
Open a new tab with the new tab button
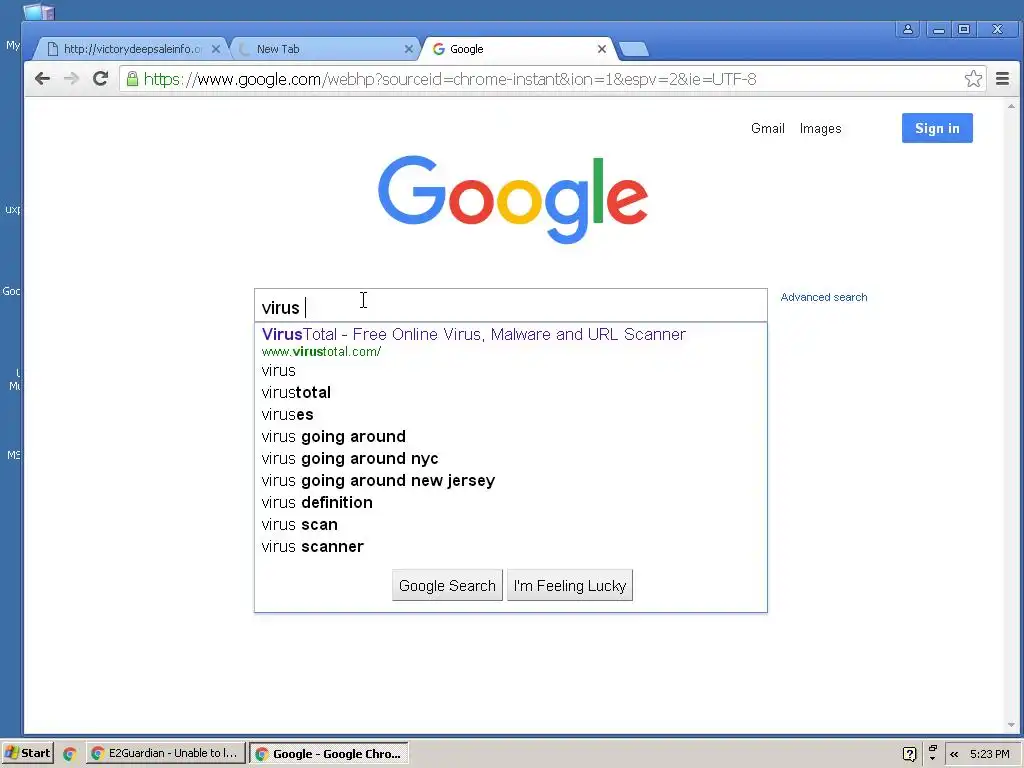(633, 49)
